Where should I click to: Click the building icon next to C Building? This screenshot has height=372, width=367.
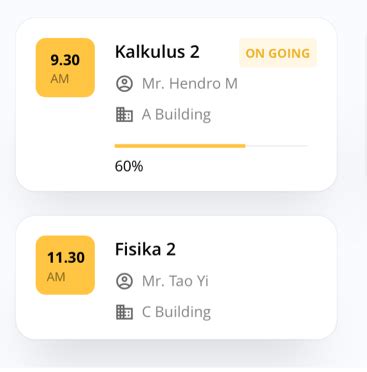[x=124, y=312]
